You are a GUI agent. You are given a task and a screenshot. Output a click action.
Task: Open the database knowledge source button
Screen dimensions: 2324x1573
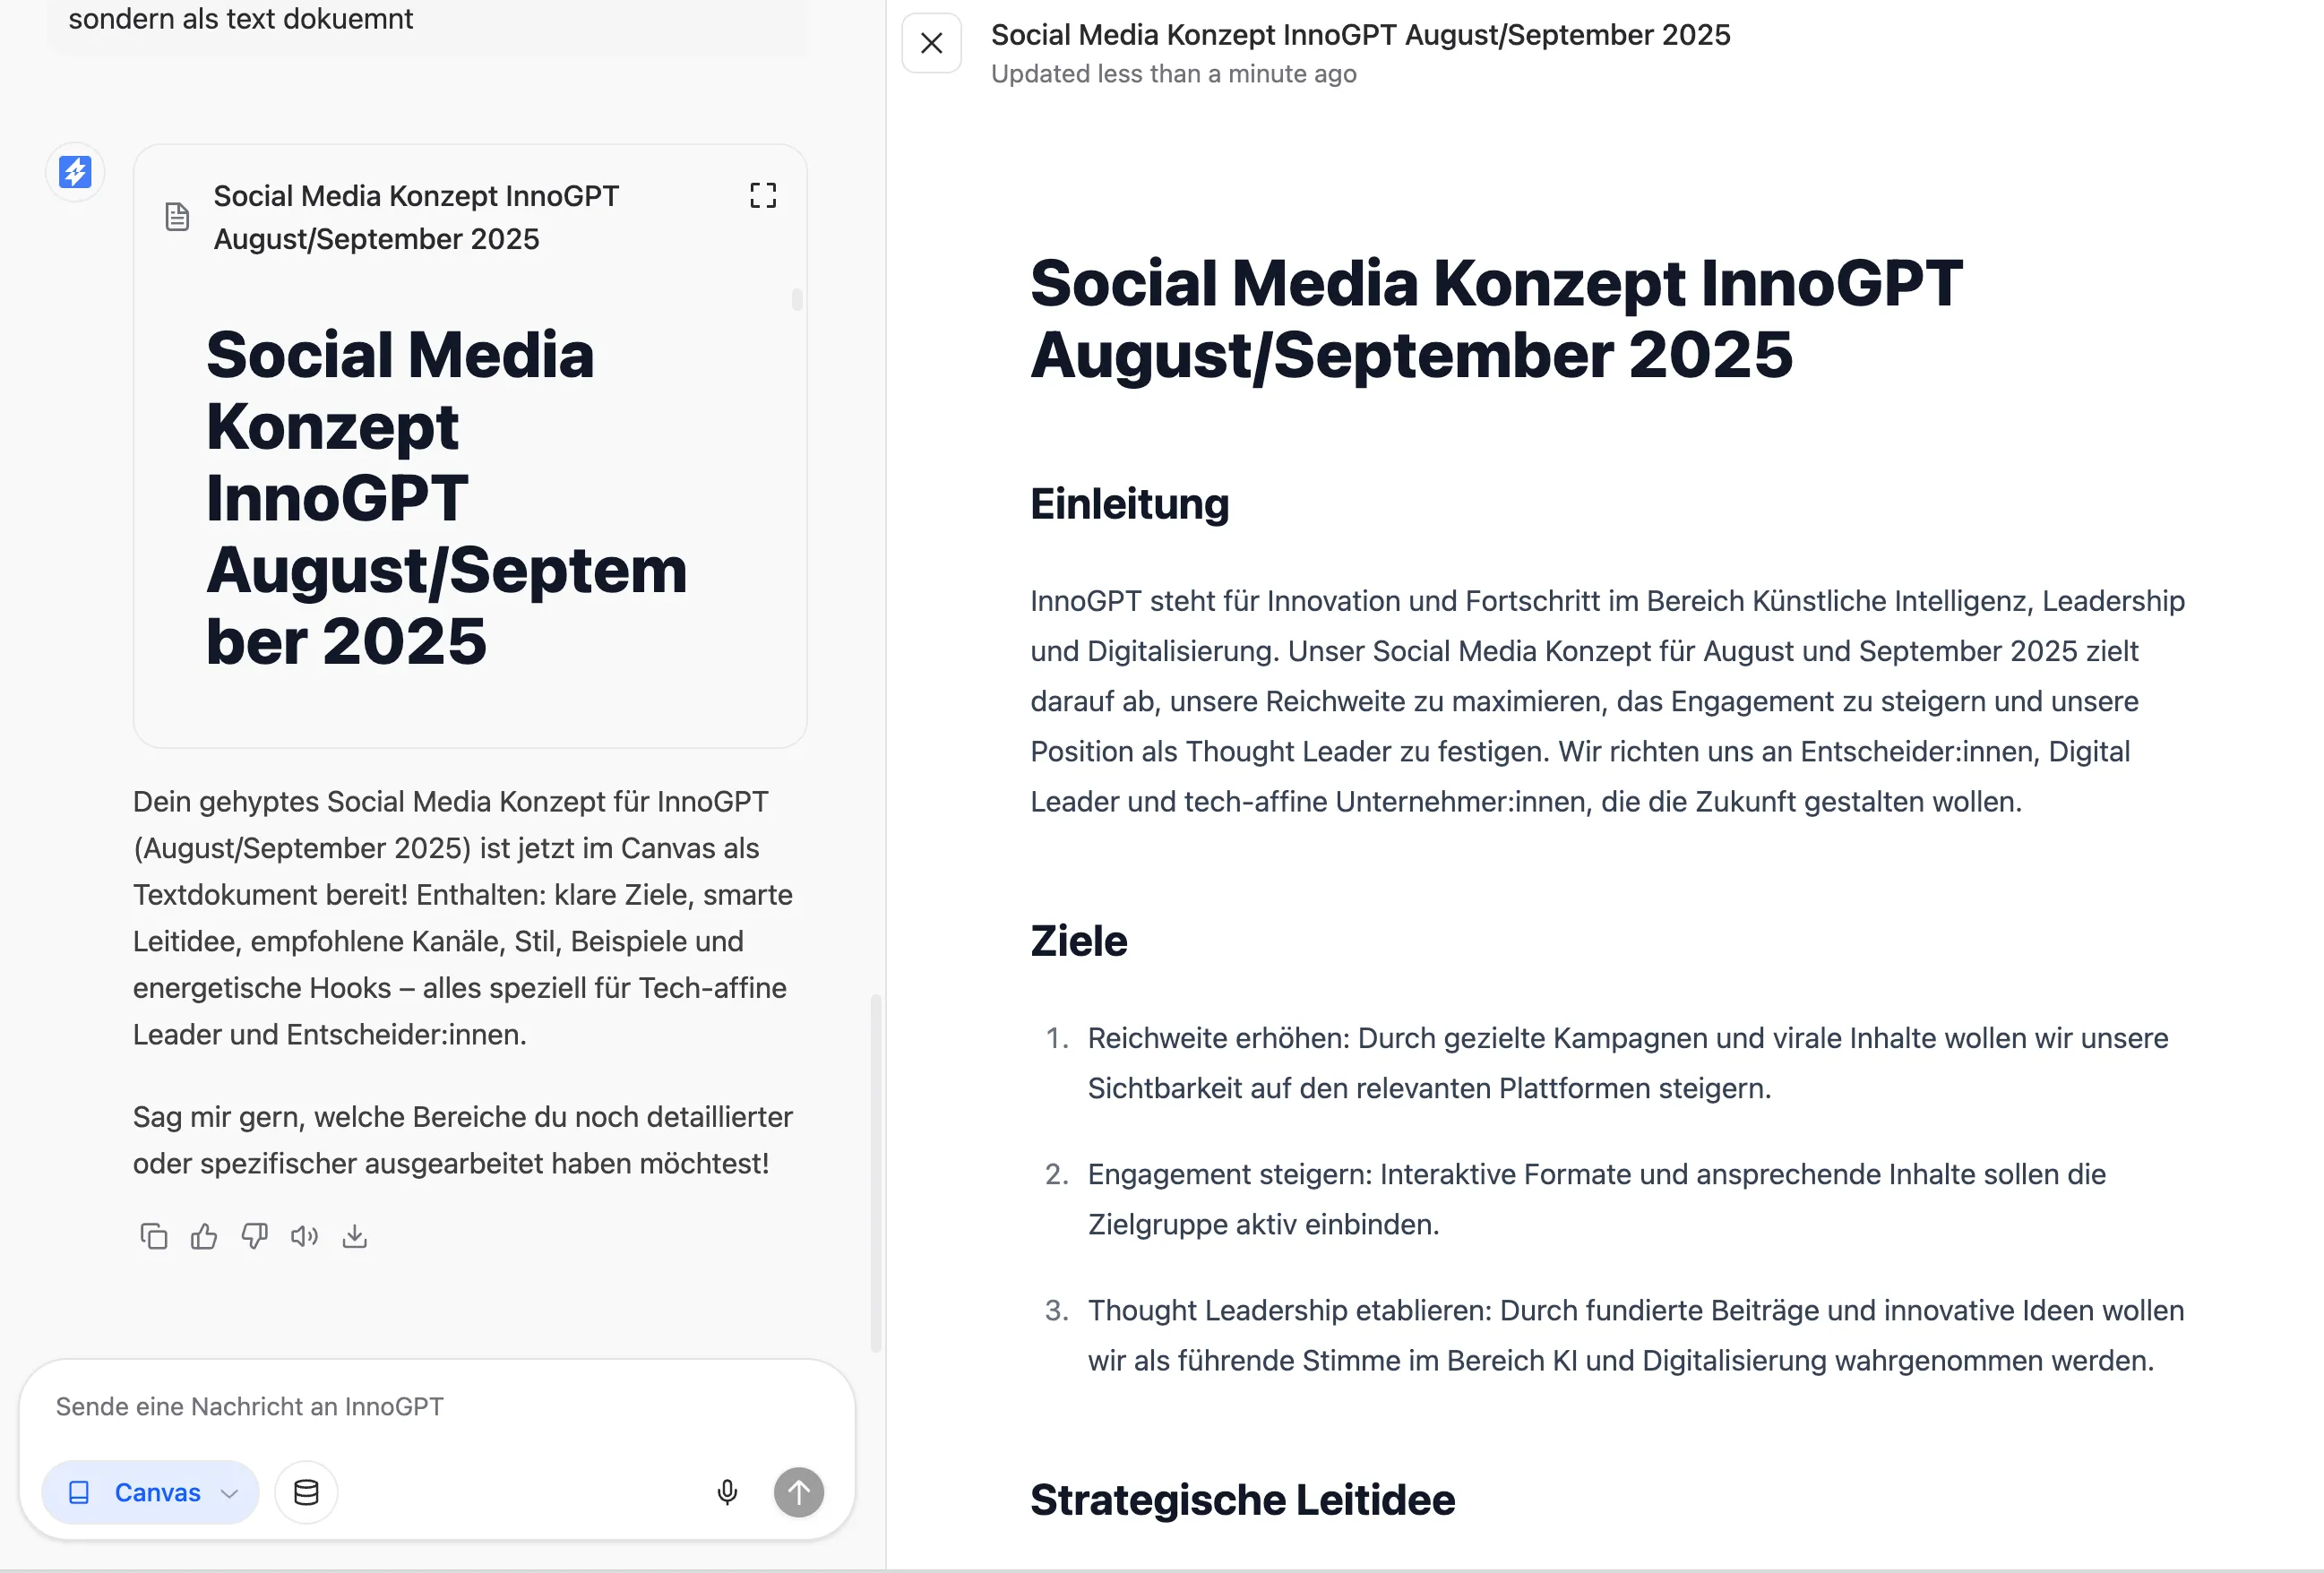[306, 1493]
